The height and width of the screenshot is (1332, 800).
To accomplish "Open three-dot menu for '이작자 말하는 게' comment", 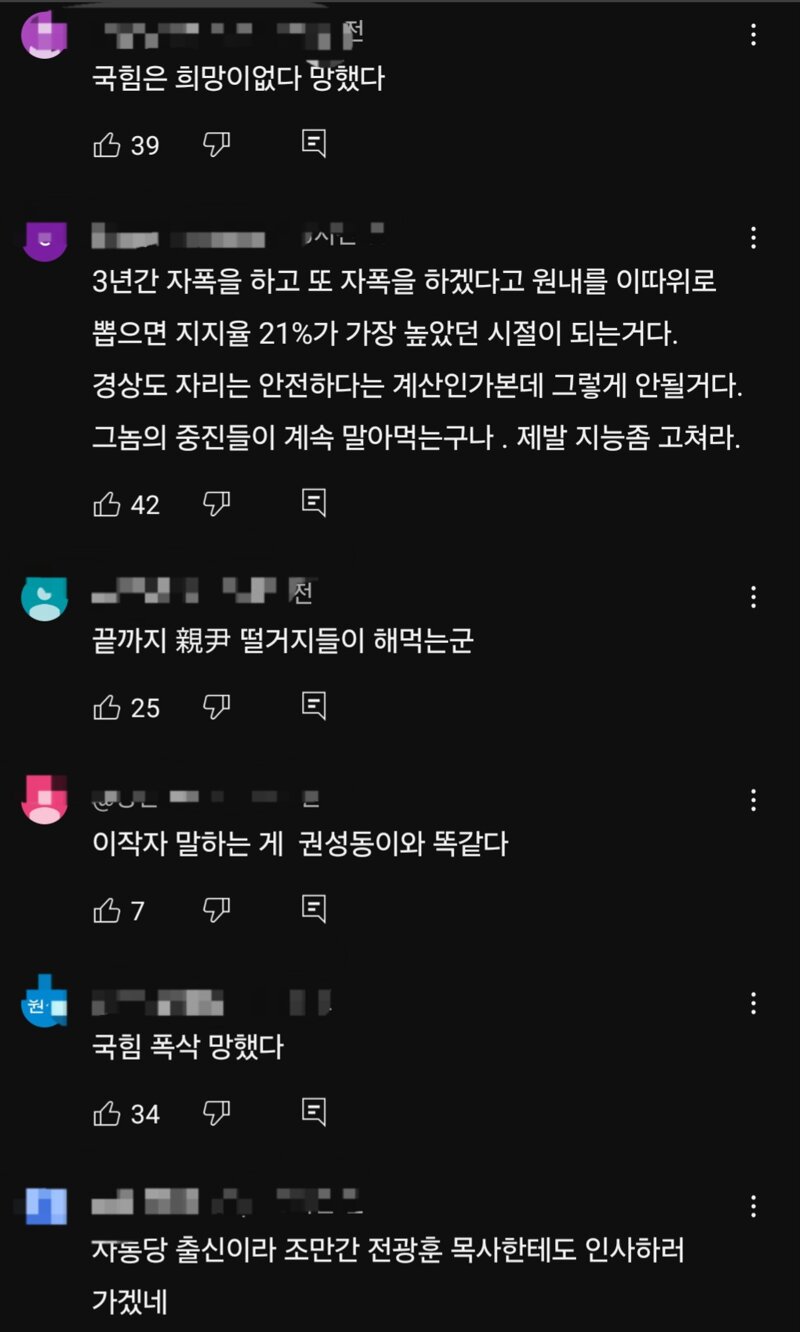I will point(753,800).
